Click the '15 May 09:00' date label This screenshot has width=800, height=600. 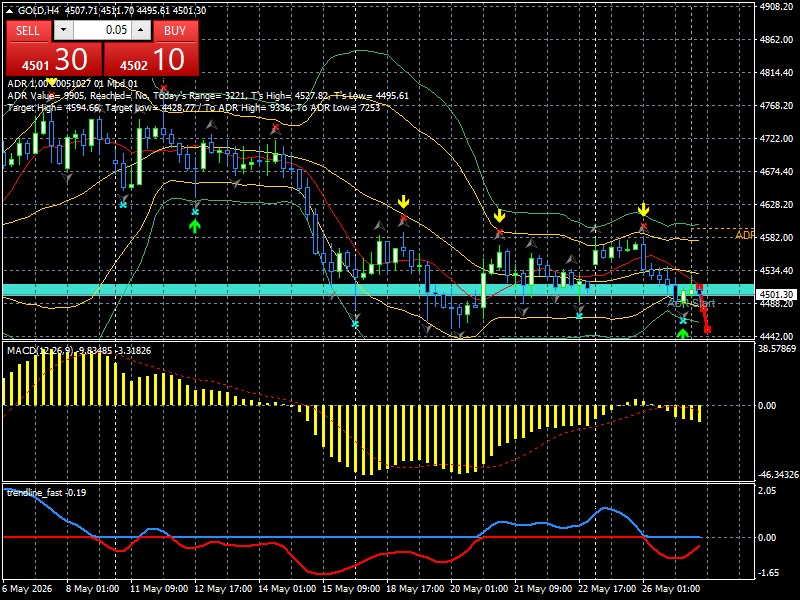point(351,589)
